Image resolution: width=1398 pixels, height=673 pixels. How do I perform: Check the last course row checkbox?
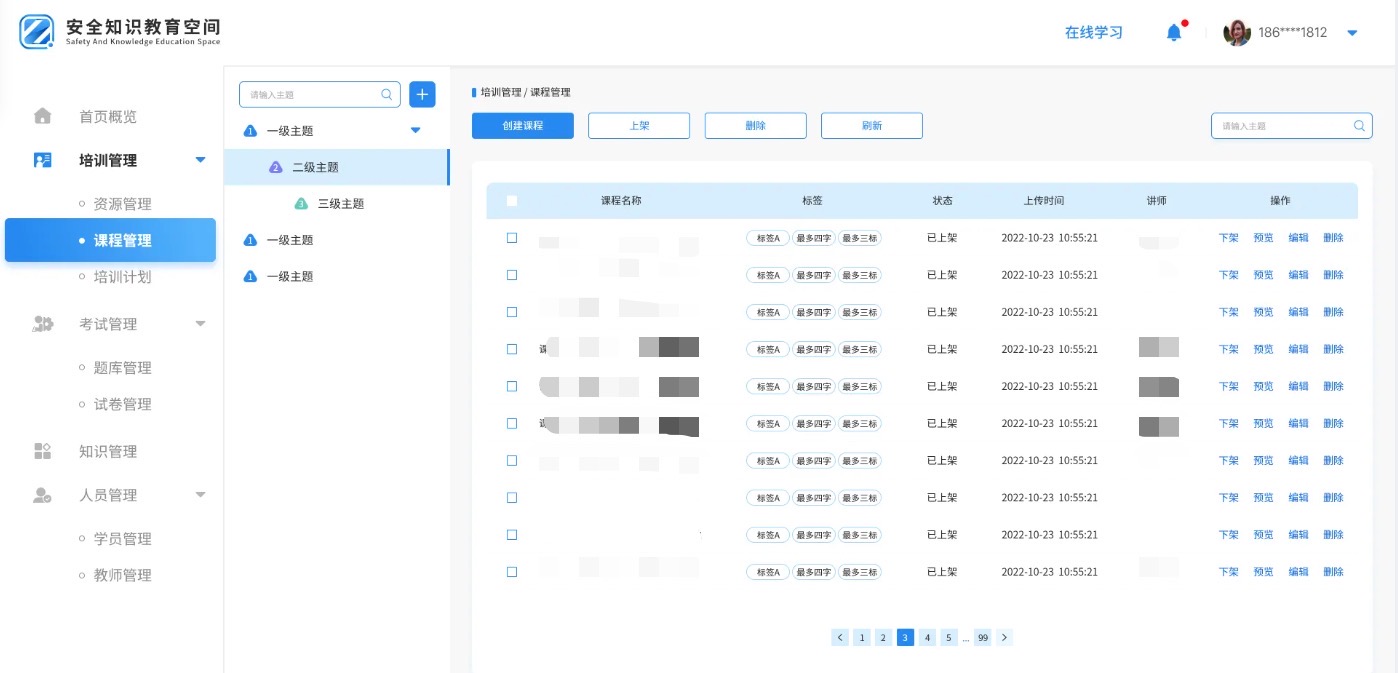pos(512,572)
